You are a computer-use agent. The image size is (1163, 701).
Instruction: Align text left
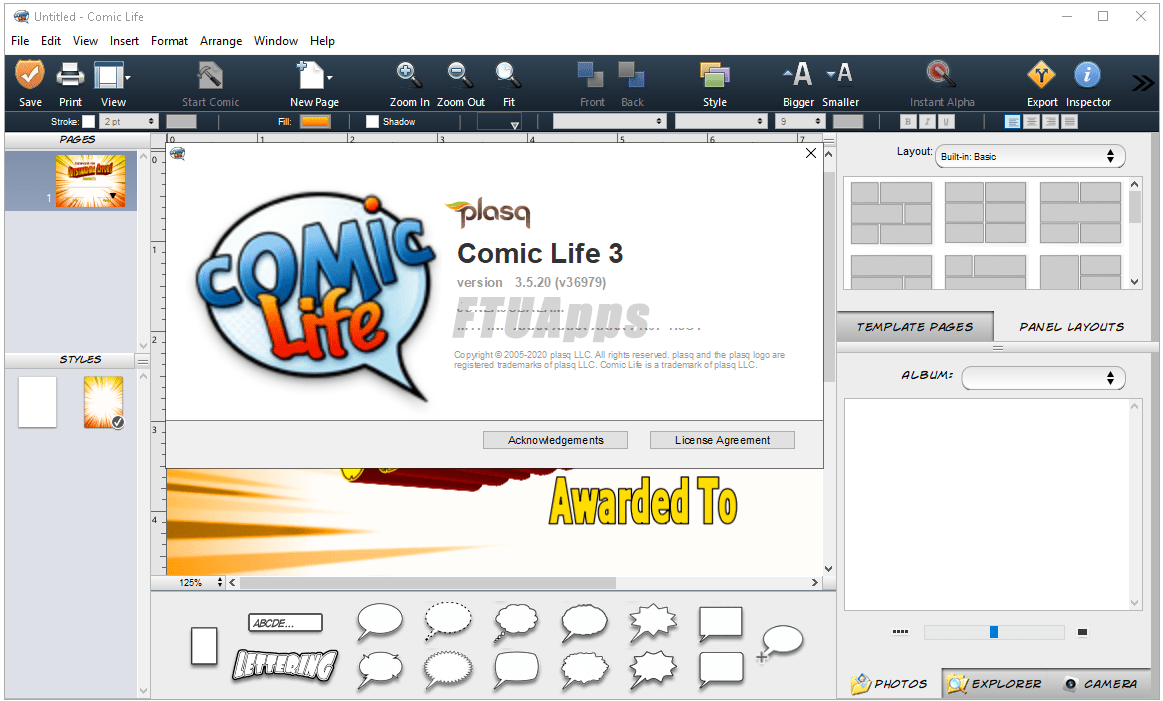[x=1012, y=122]
